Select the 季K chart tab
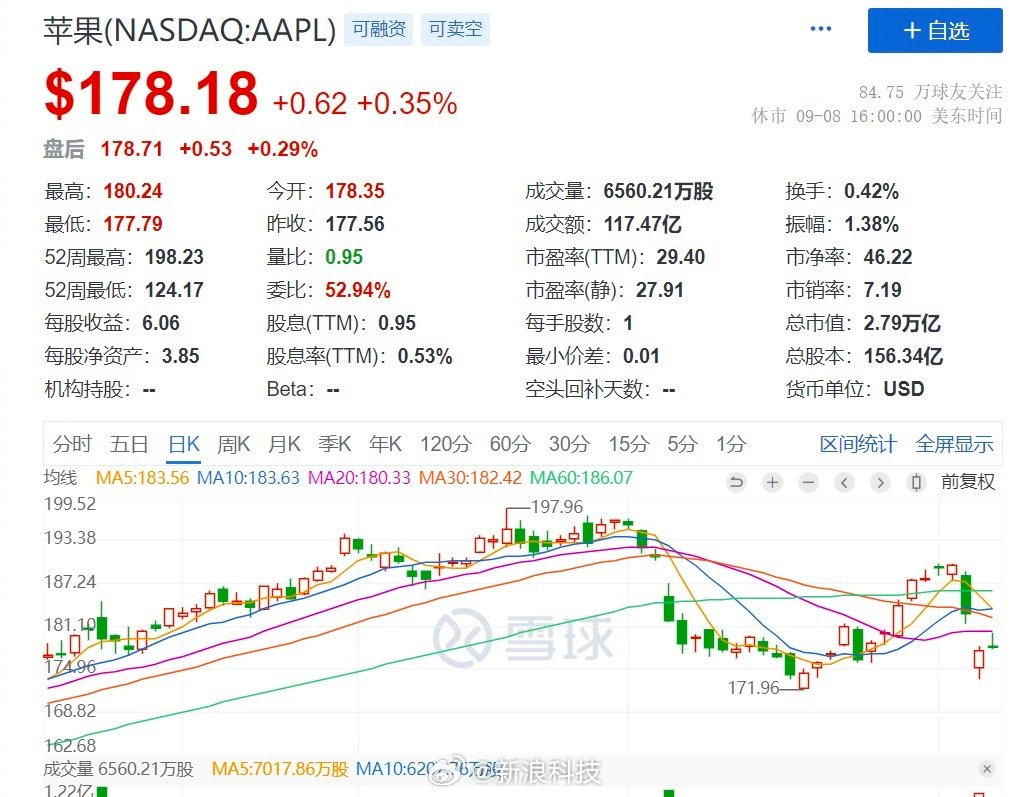This screenshot has height=797, width=1032. tap(334, 444)
